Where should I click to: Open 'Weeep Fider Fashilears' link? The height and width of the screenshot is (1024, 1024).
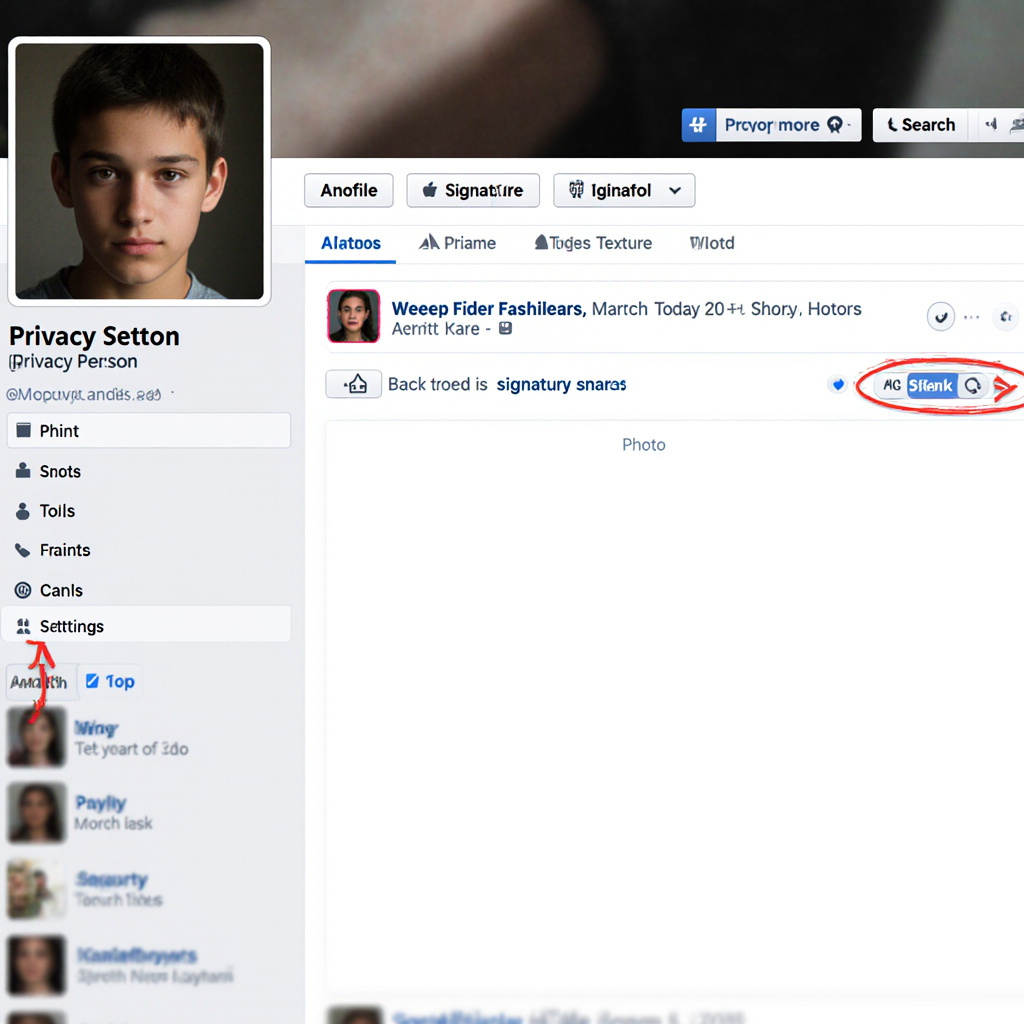coord(488,308)
